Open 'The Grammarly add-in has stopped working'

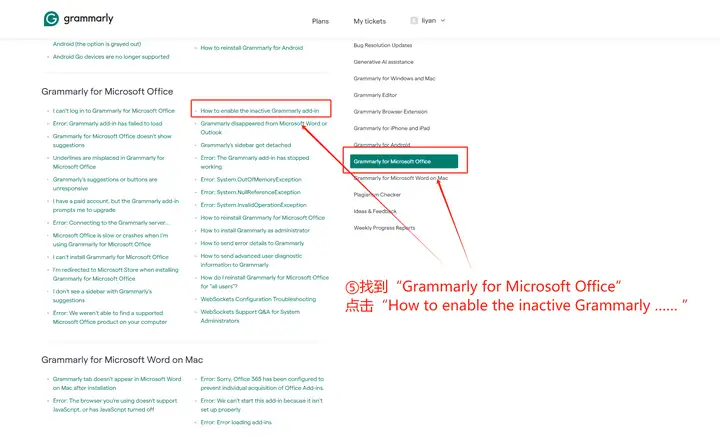click(x=254, y=162)
